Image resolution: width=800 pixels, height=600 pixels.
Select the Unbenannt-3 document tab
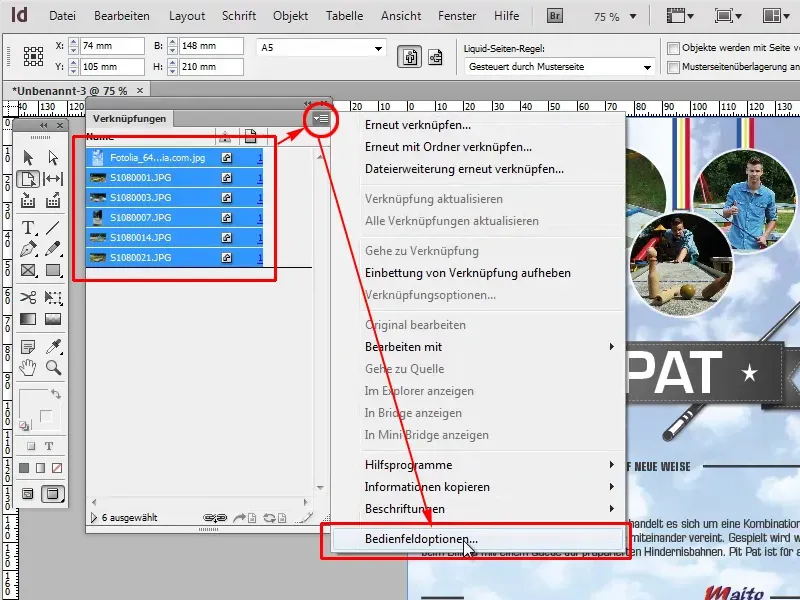coord(60,88)
